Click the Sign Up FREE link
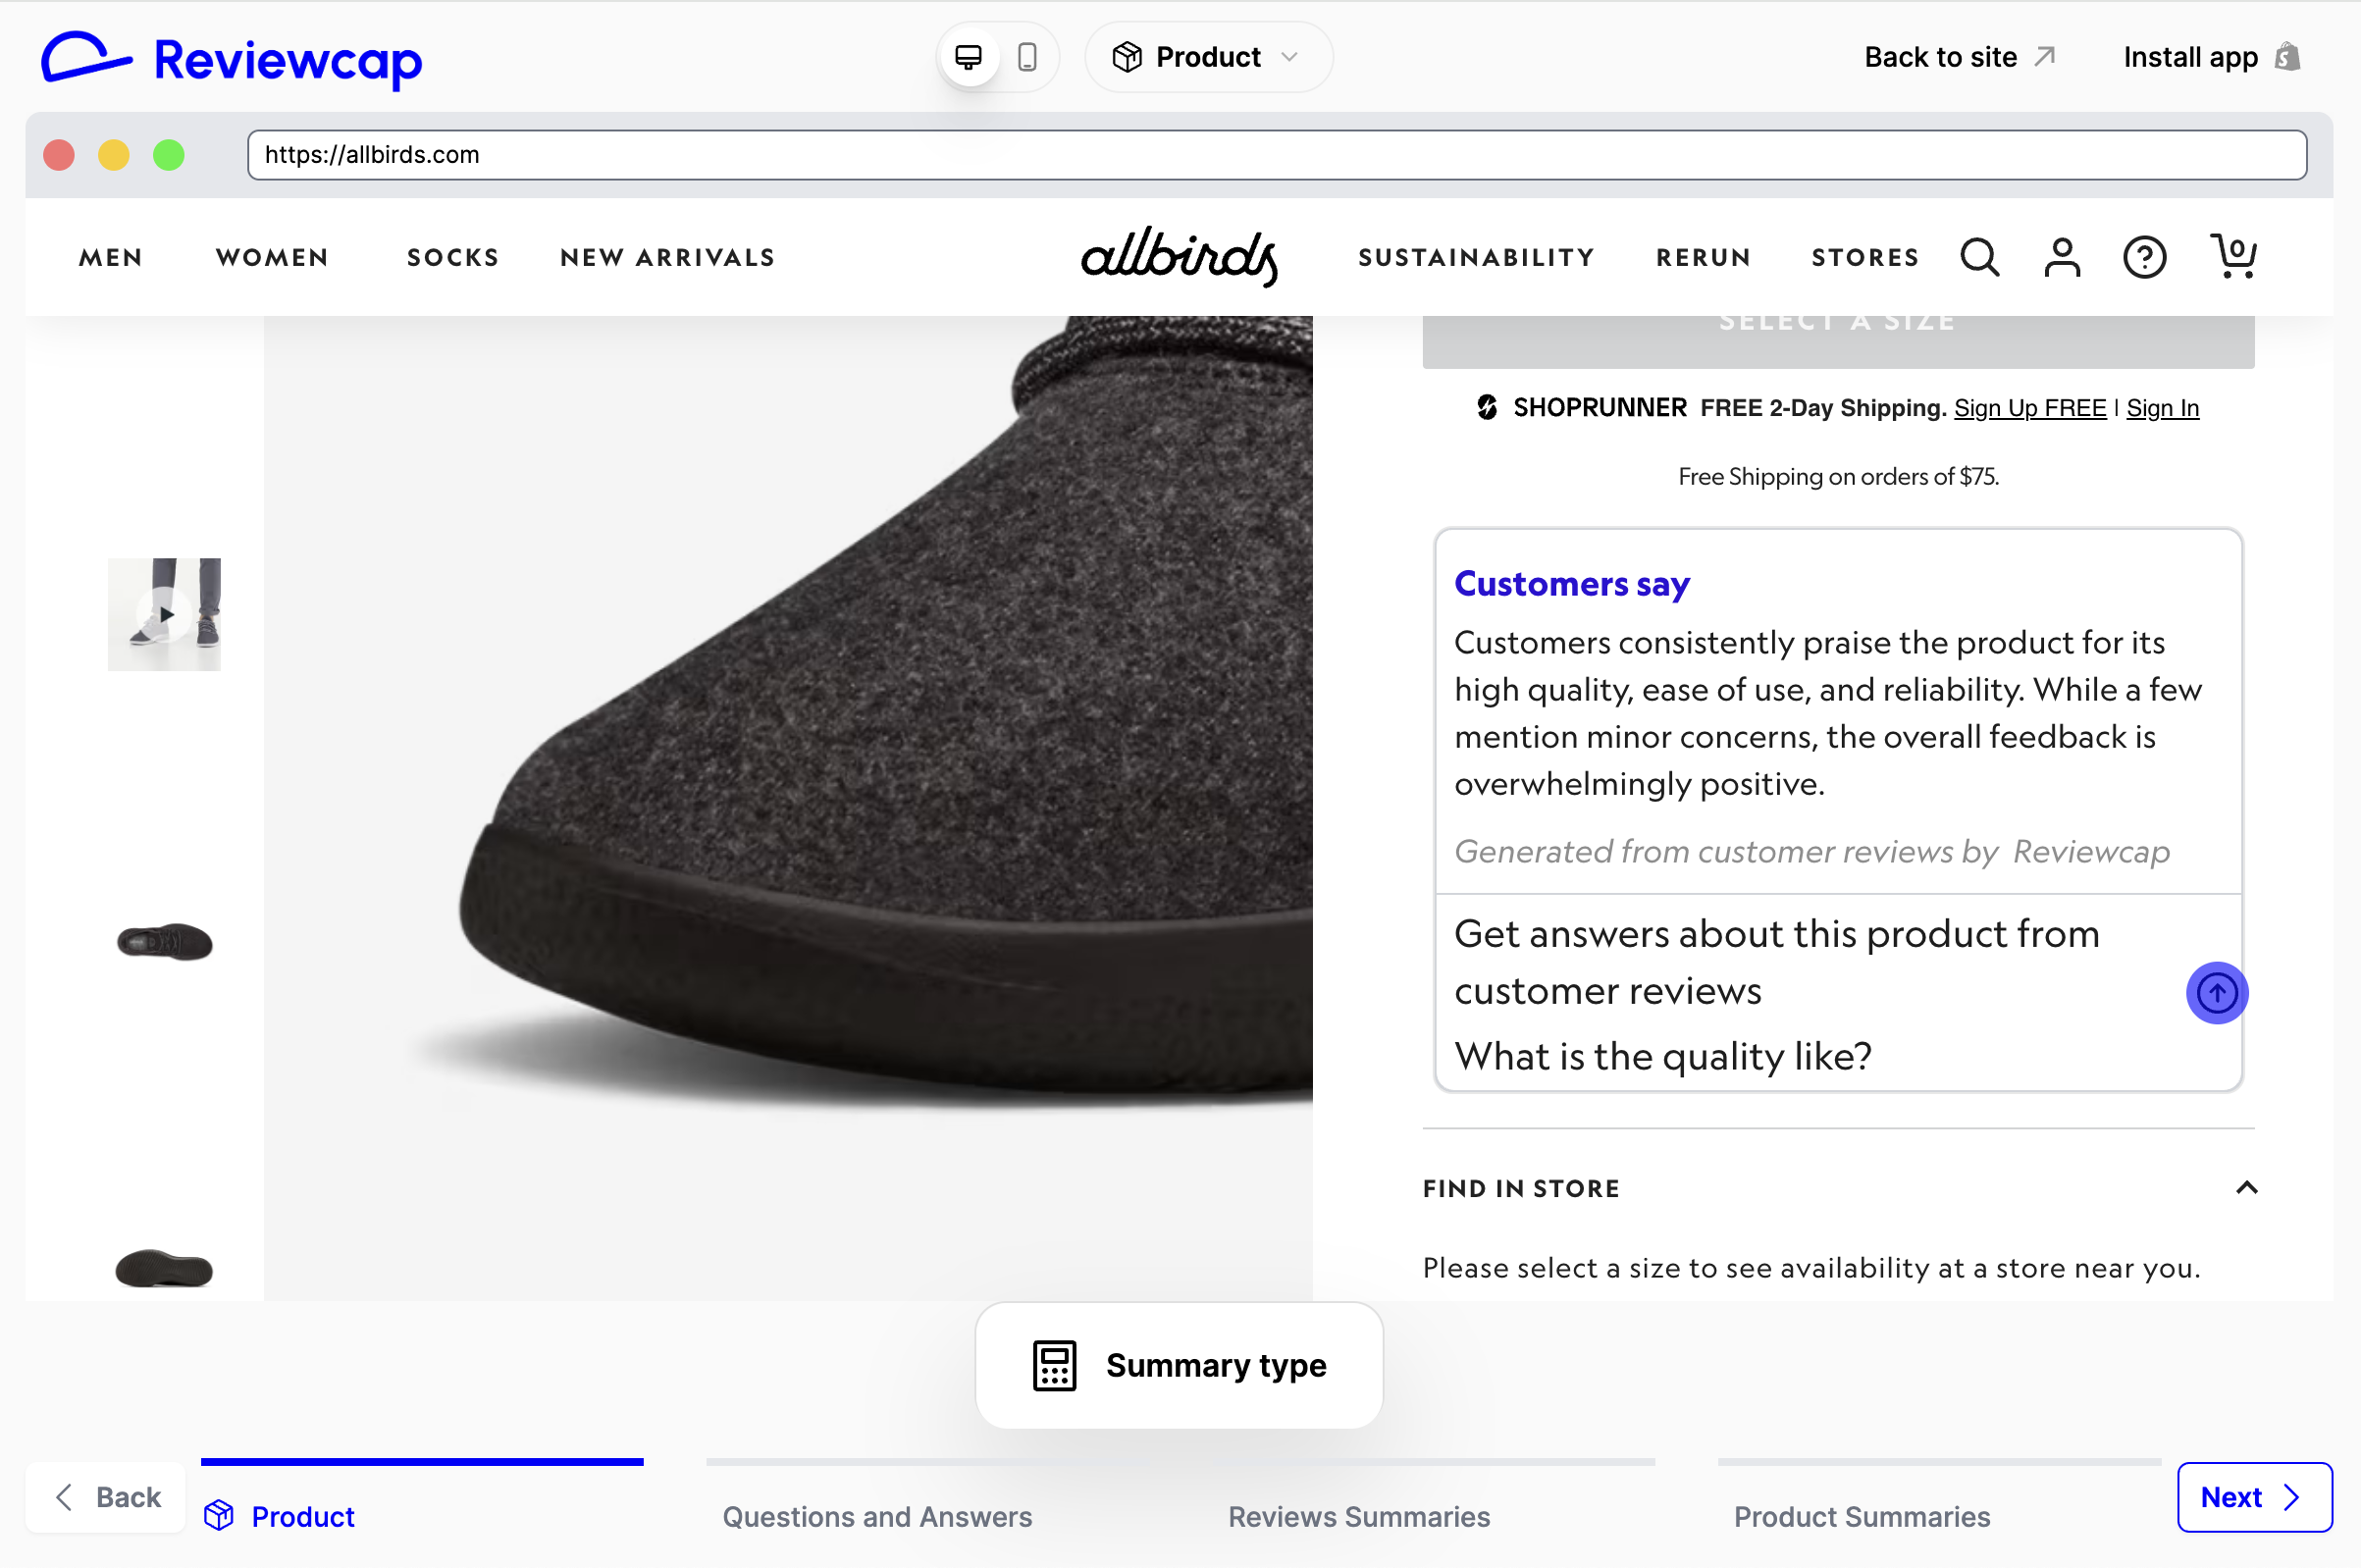 2029,407
